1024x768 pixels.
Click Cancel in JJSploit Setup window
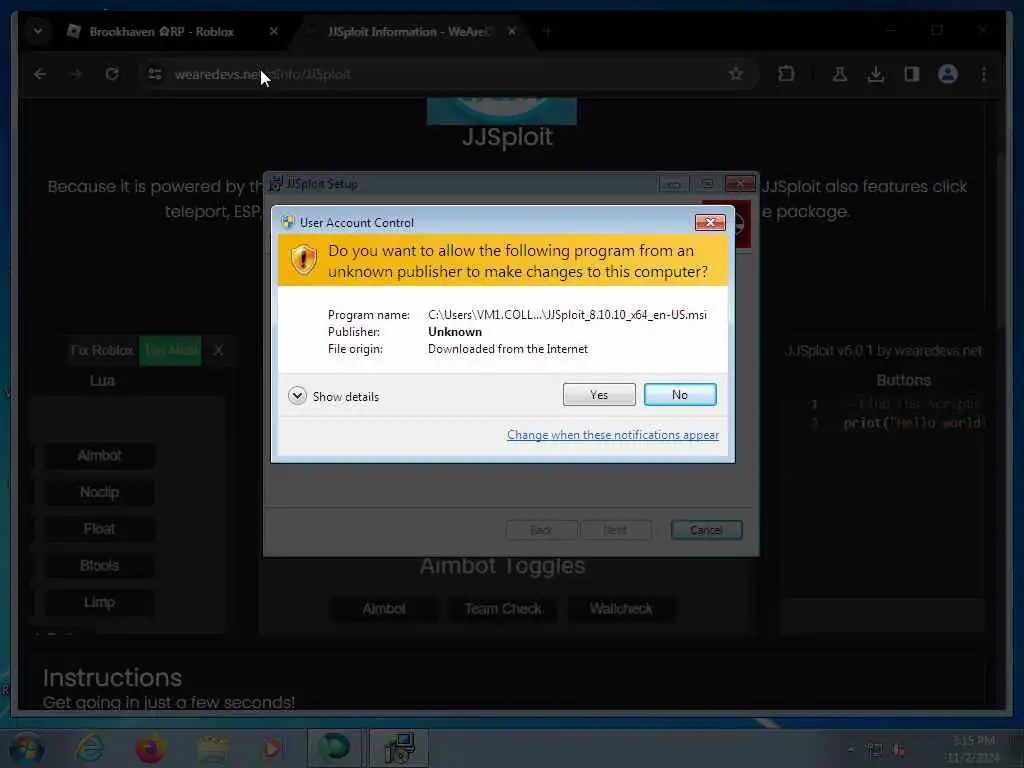[706, 530]
